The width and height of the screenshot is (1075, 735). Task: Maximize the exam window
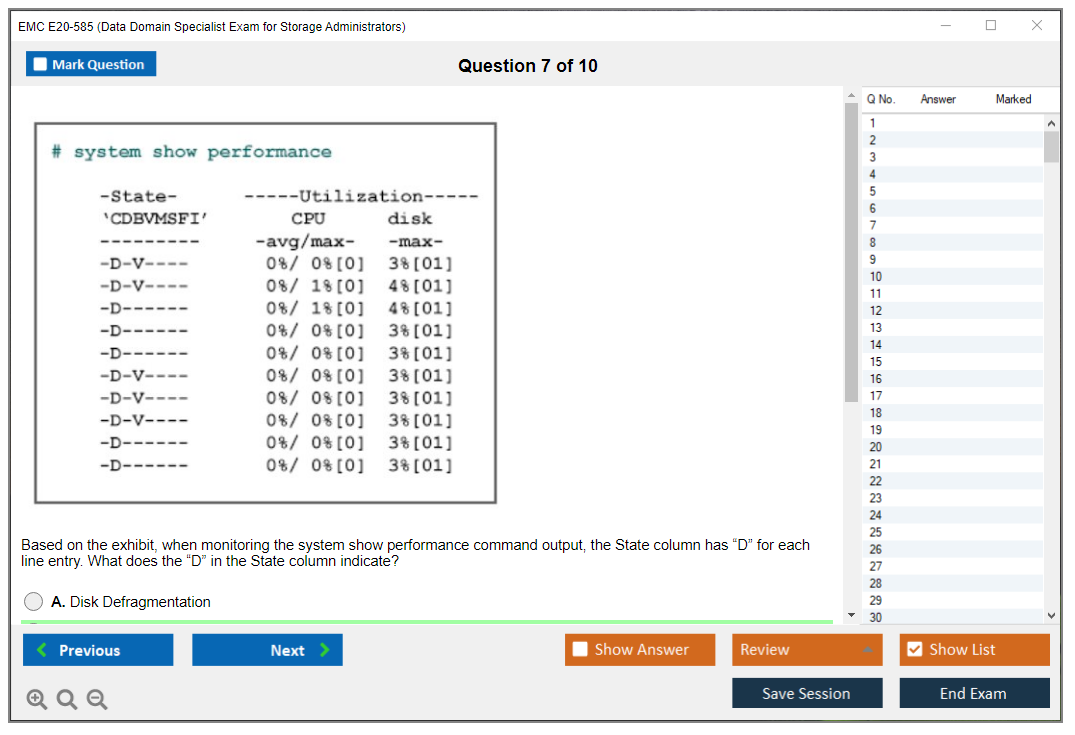[991, 26]
